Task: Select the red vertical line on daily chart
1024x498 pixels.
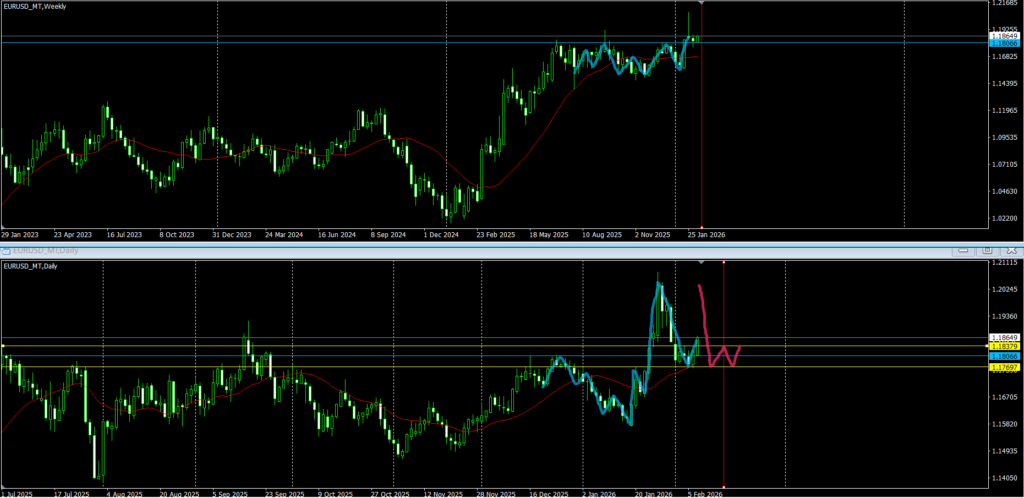Action: coord(723,420)
